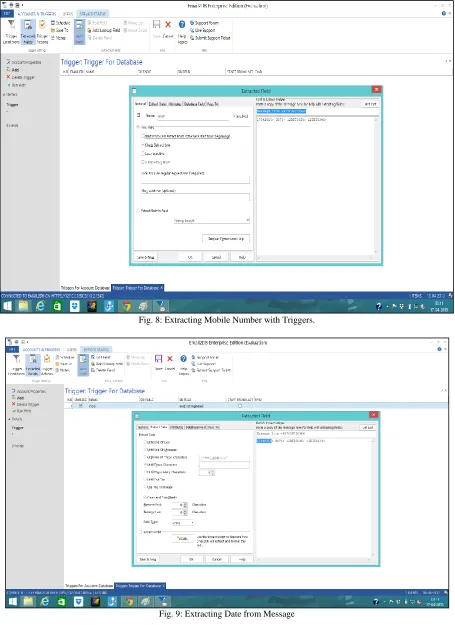Screen dimensions: 455x628
Task: Click Account Properties in Fig. 8 left sidebar
Action: [x=24, y=62]
